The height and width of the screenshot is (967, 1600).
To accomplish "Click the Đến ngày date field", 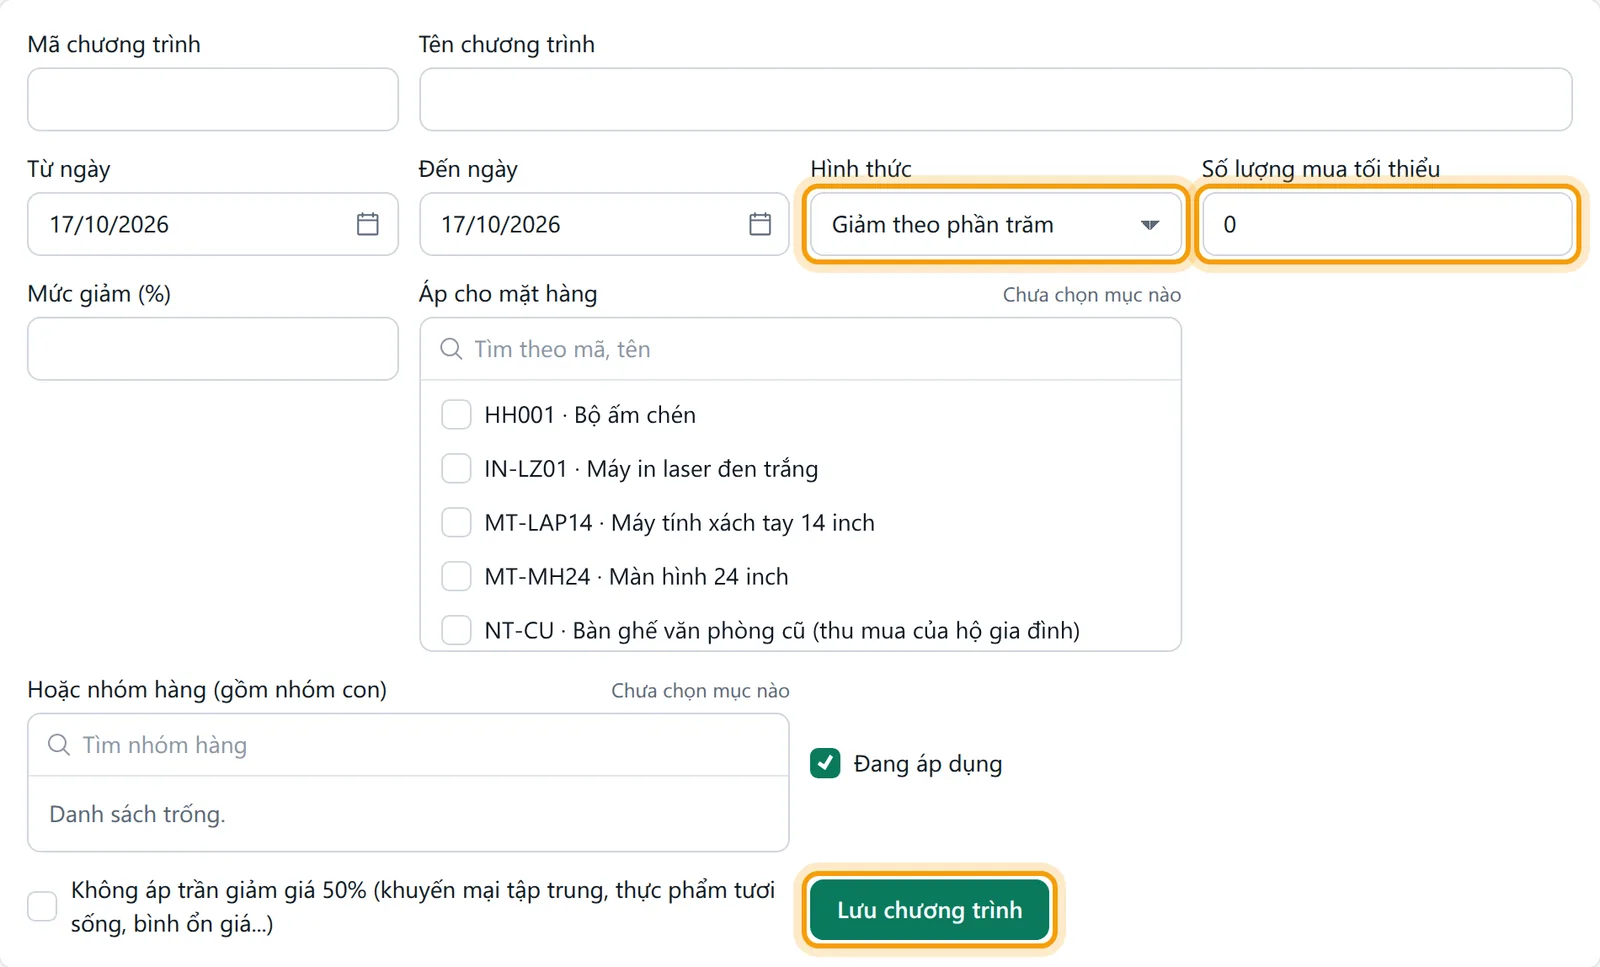I will (x=604, y=224).
